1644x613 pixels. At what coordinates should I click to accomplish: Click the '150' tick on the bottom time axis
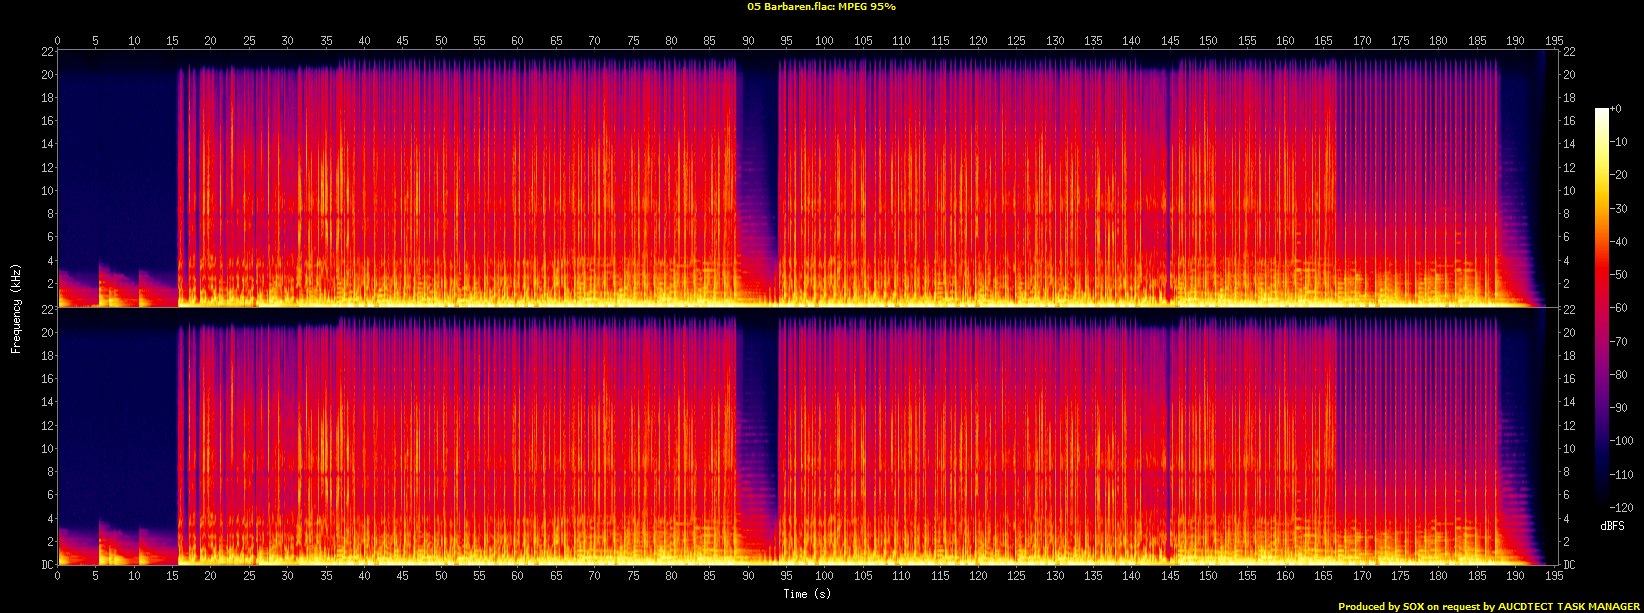click(1209, 575)
